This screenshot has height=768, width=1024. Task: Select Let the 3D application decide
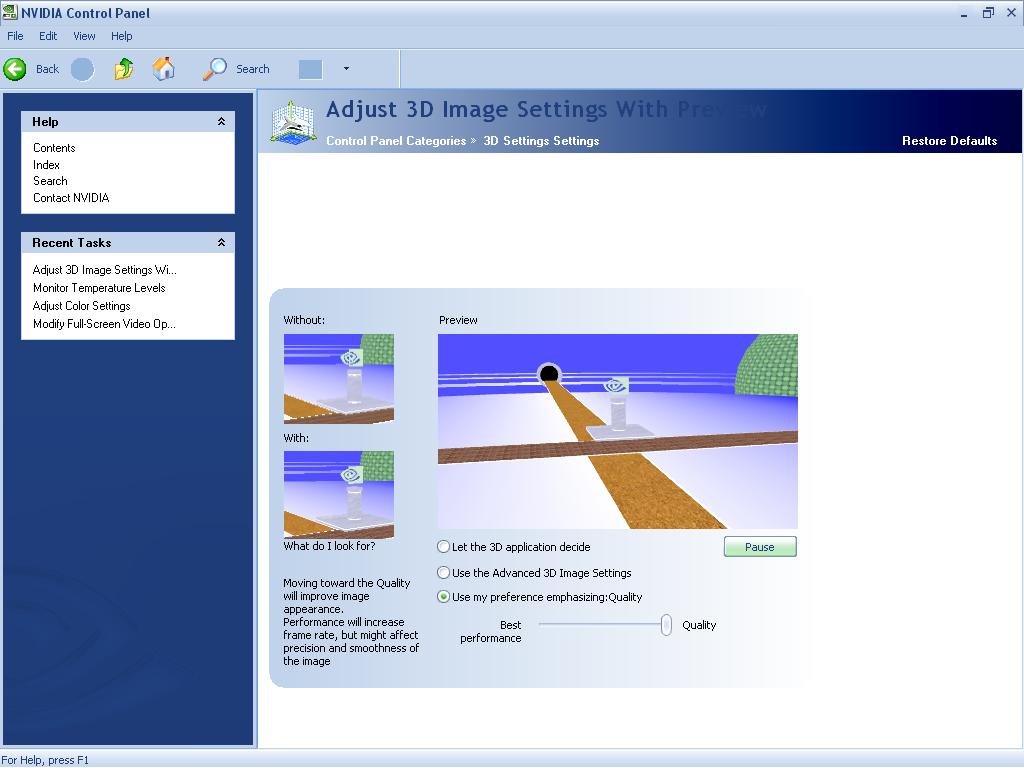[x=443, y=547]
